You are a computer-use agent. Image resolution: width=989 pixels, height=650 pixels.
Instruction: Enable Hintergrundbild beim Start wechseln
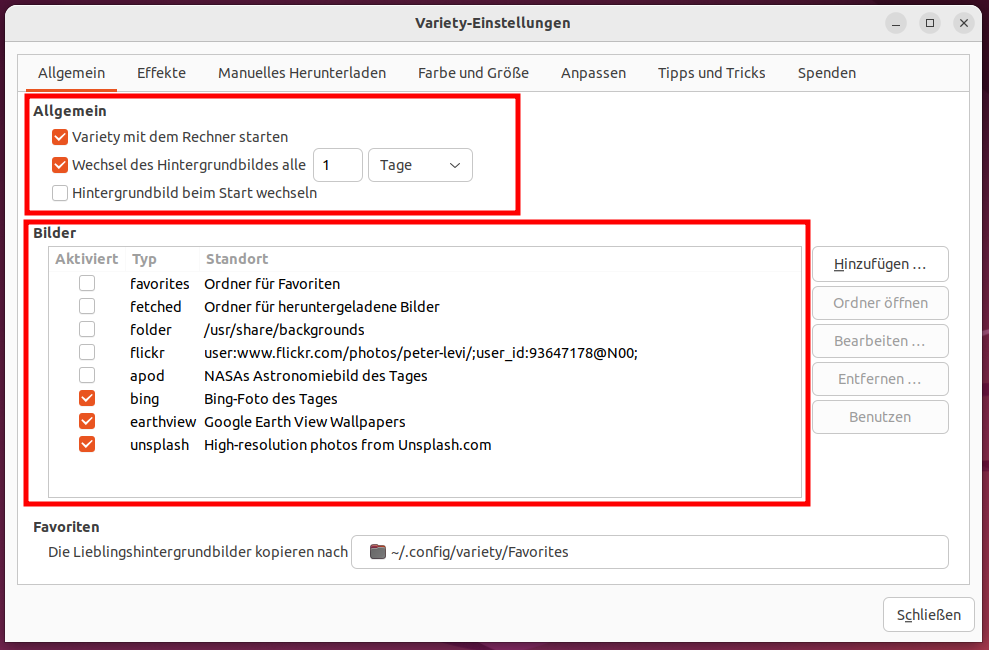(60, 193)
